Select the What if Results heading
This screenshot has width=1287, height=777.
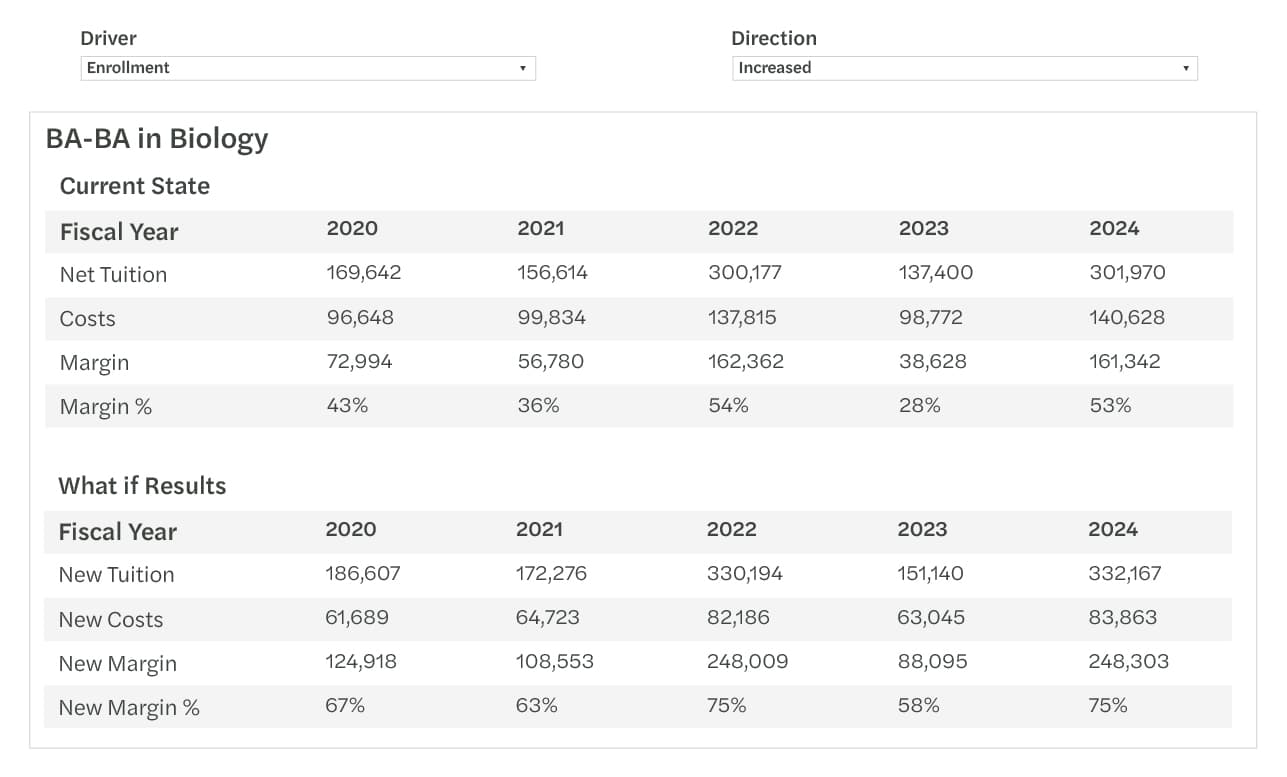coord(143,486)
